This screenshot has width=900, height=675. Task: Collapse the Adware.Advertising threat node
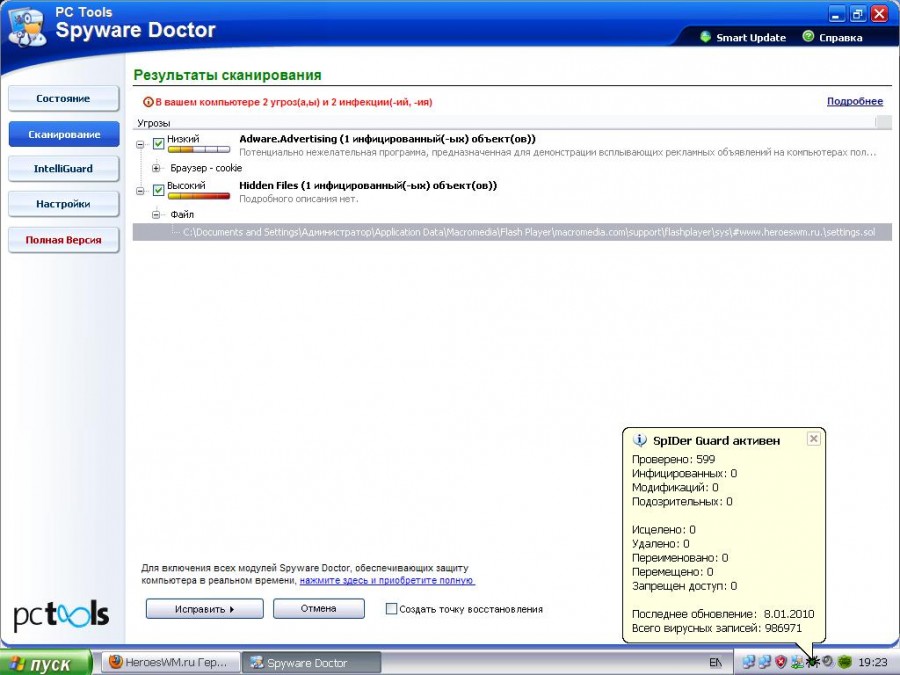(140, 144)
